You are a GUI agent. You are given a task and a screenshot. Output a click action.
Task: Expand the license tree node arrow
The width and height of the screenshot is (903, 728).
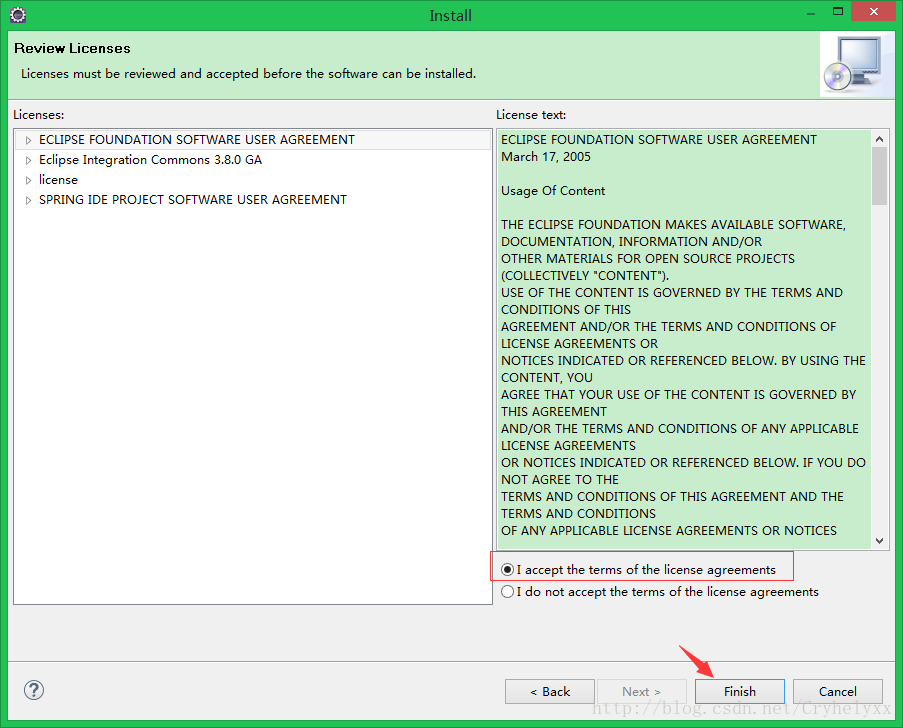pos(28,180)
